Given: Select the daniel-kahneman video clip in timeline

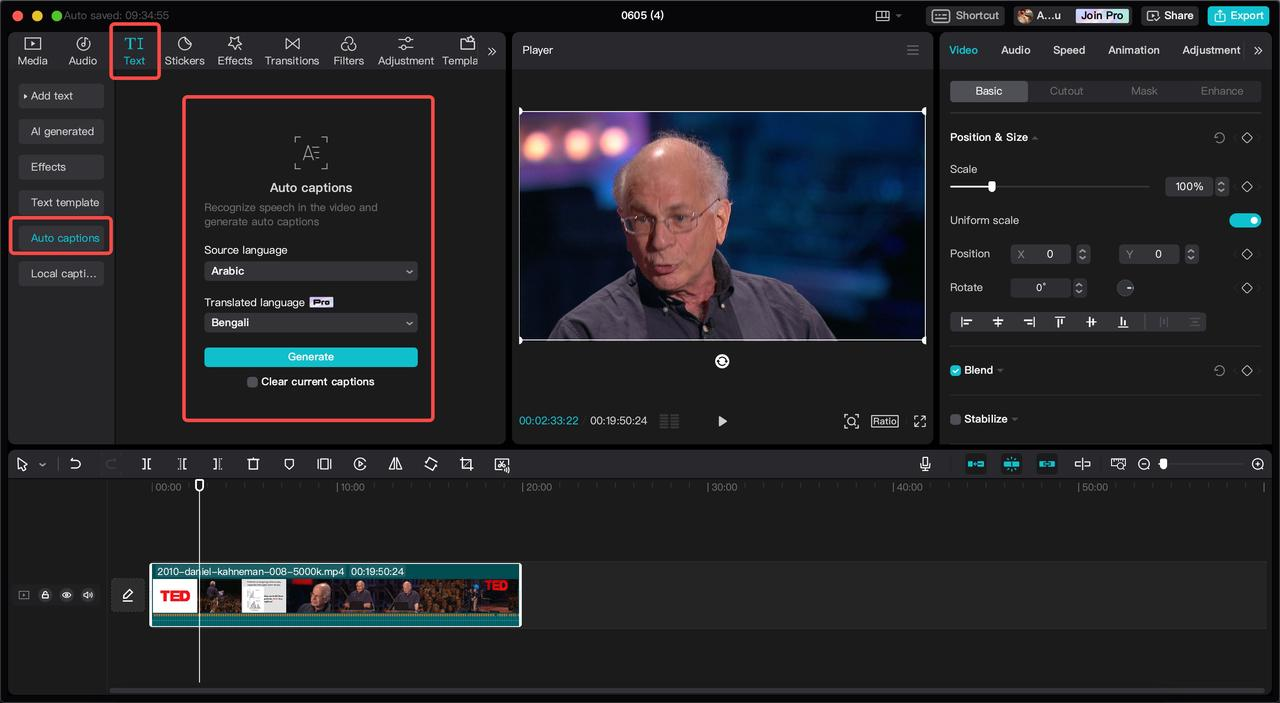Looking at the screenshot, I should (x=335, y=595).
